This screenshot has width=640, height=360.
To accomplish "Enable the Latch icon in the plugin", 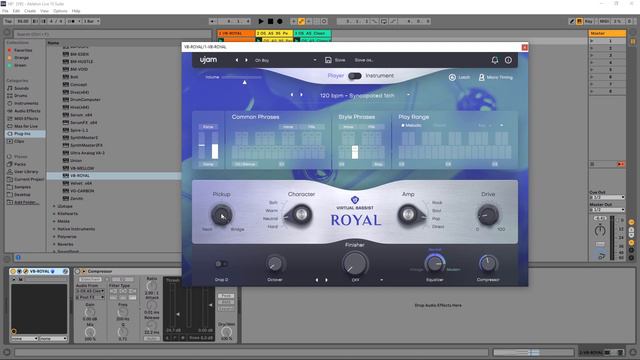I will (452, 77).
